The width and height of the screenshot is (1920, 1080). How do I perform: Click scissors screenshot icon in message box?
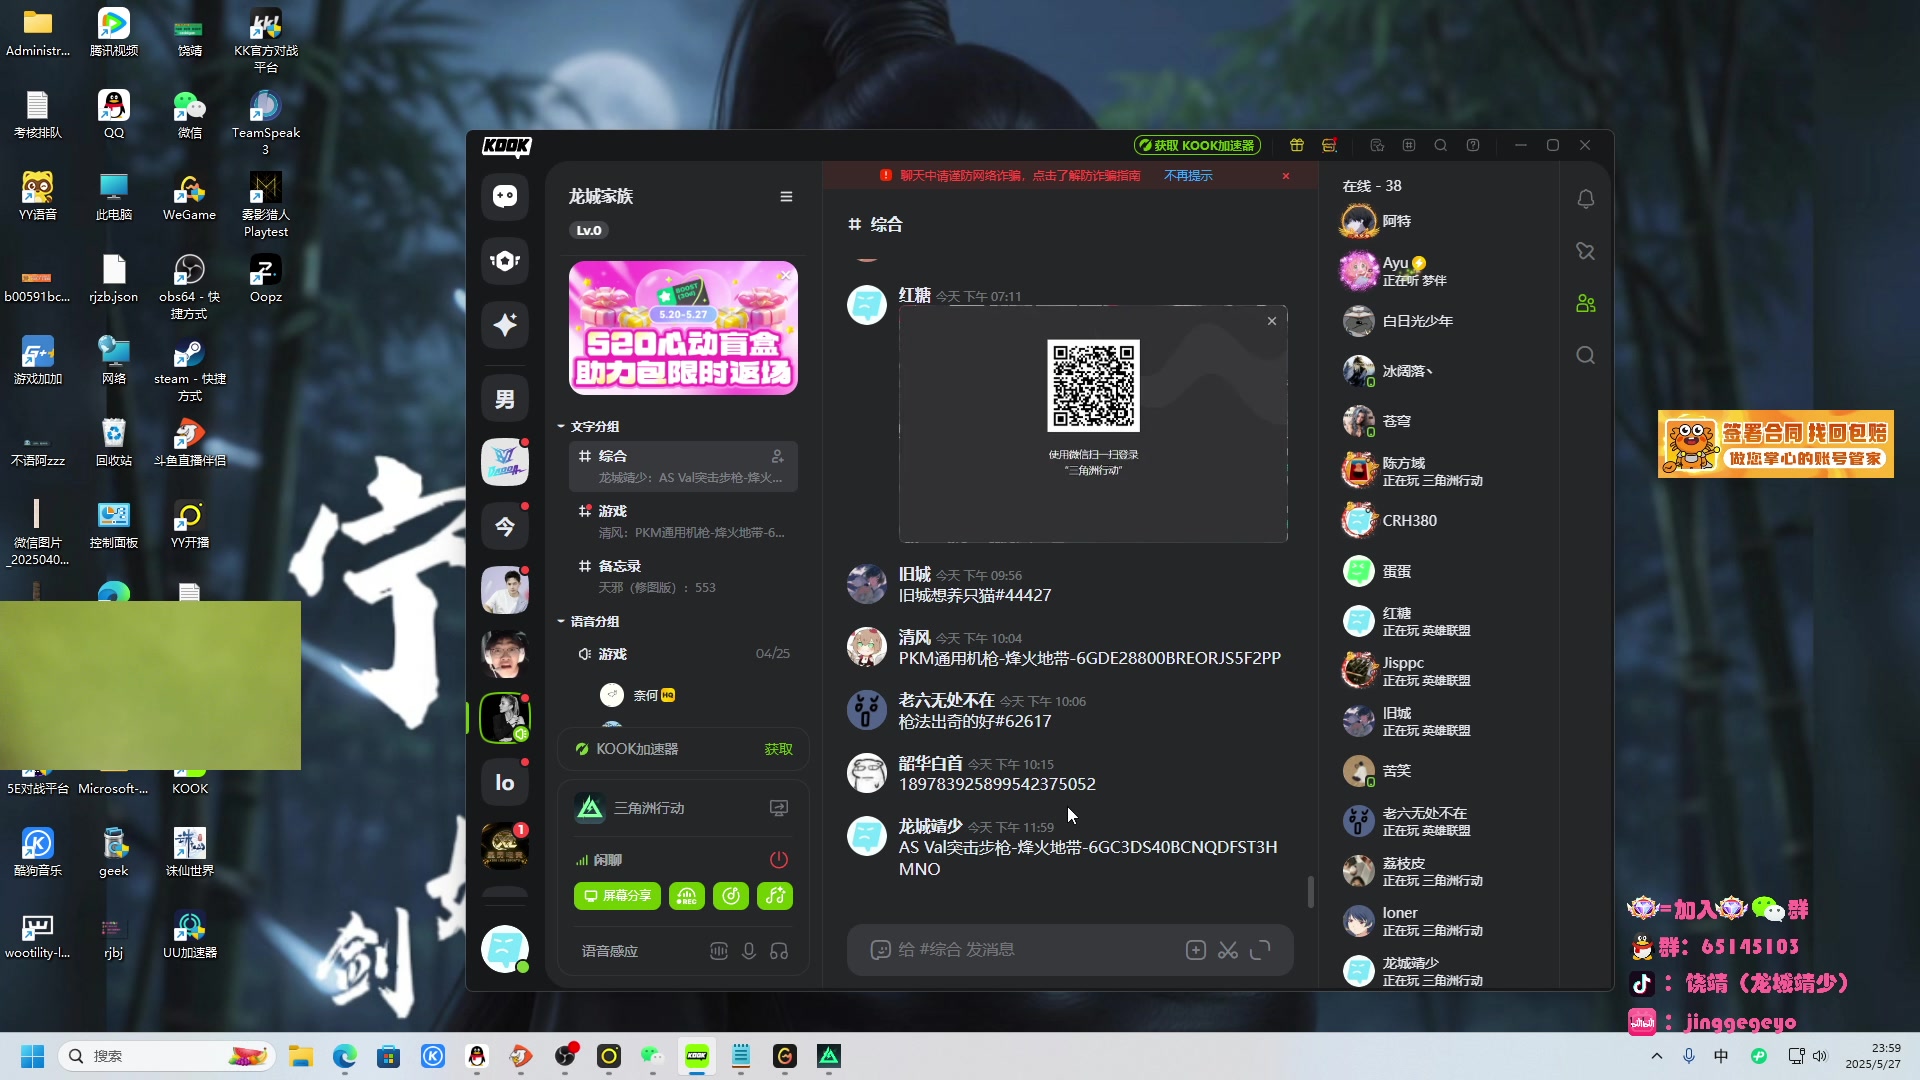click(x=1228, y=950)
